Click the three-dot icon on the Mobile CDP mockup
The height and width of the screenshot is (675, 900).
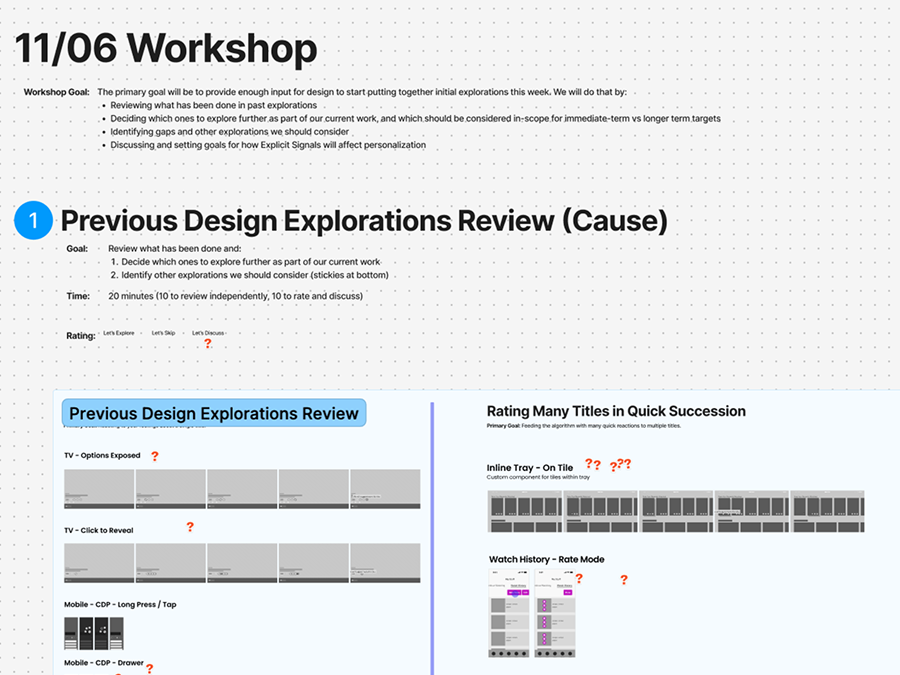click(87, 629)
